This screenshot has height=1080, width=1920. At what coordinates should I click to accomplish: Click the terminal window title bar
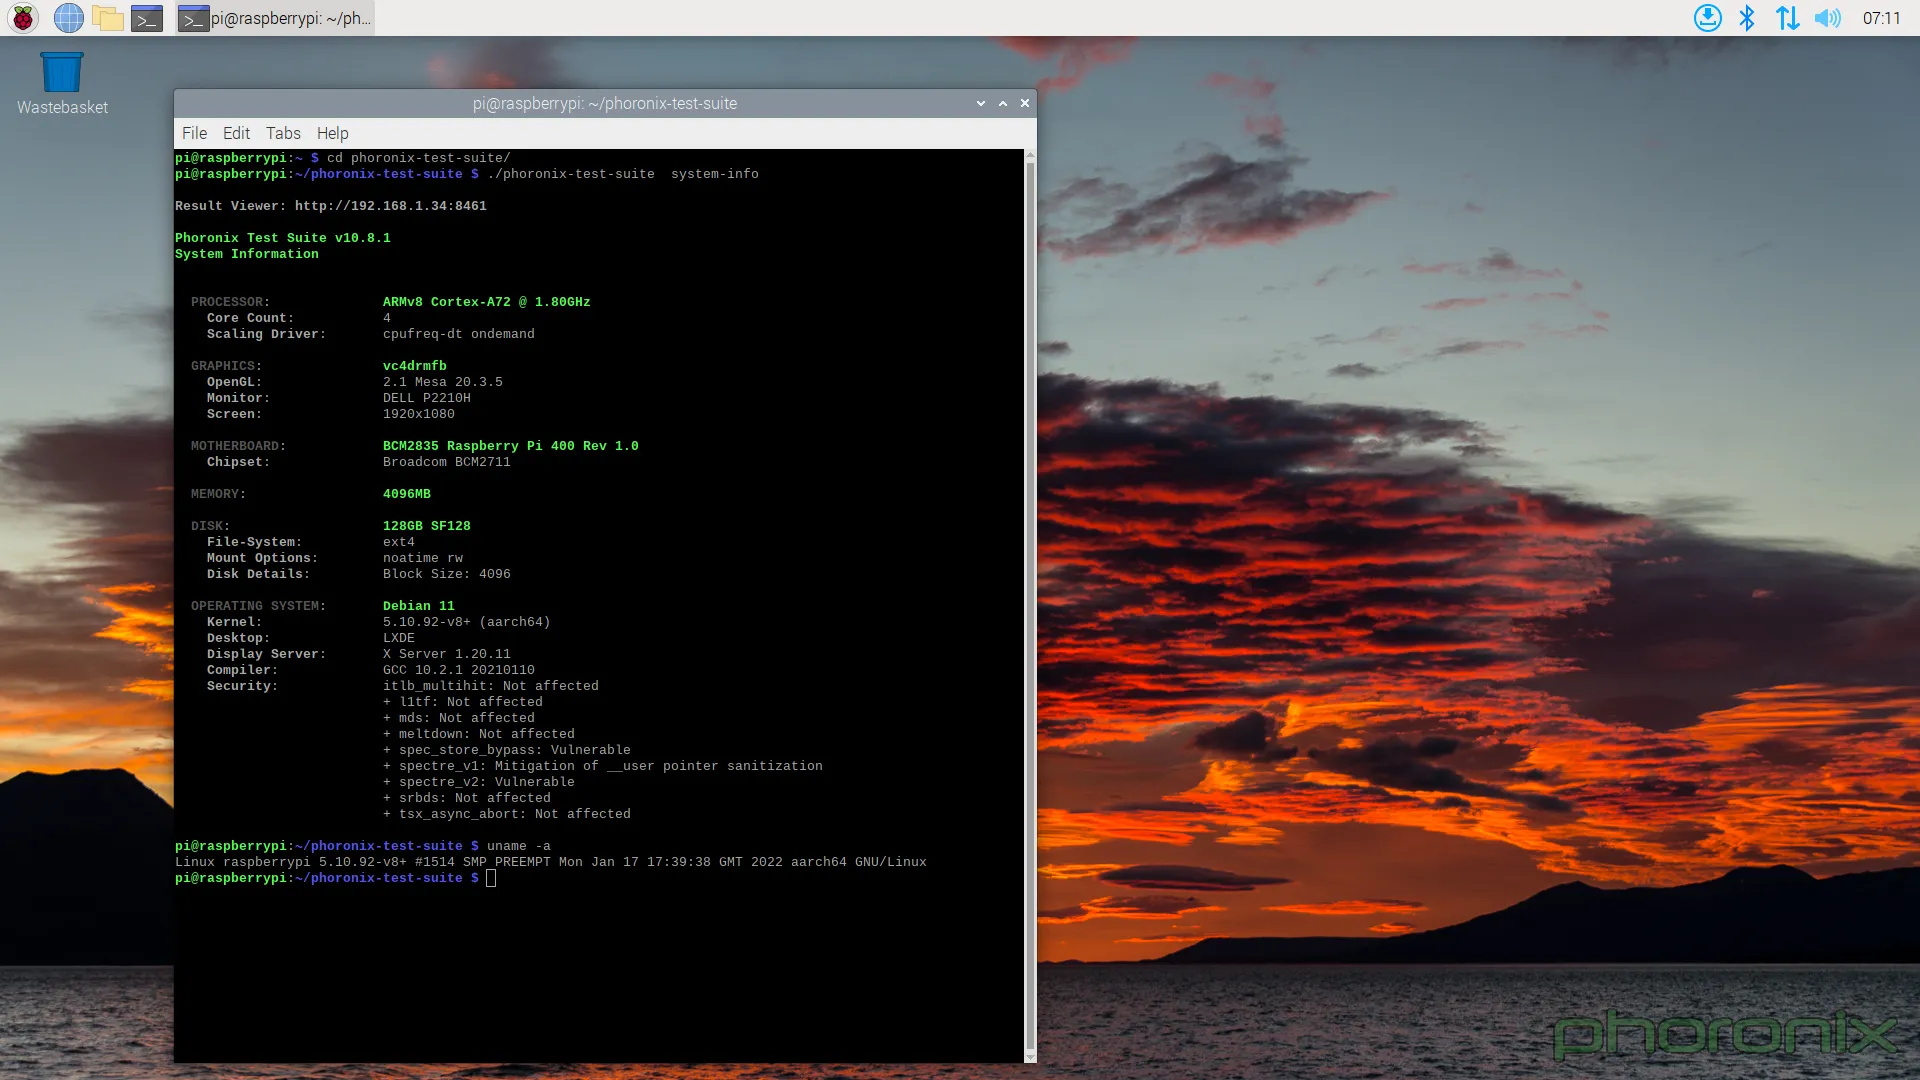tap(605, 103)
